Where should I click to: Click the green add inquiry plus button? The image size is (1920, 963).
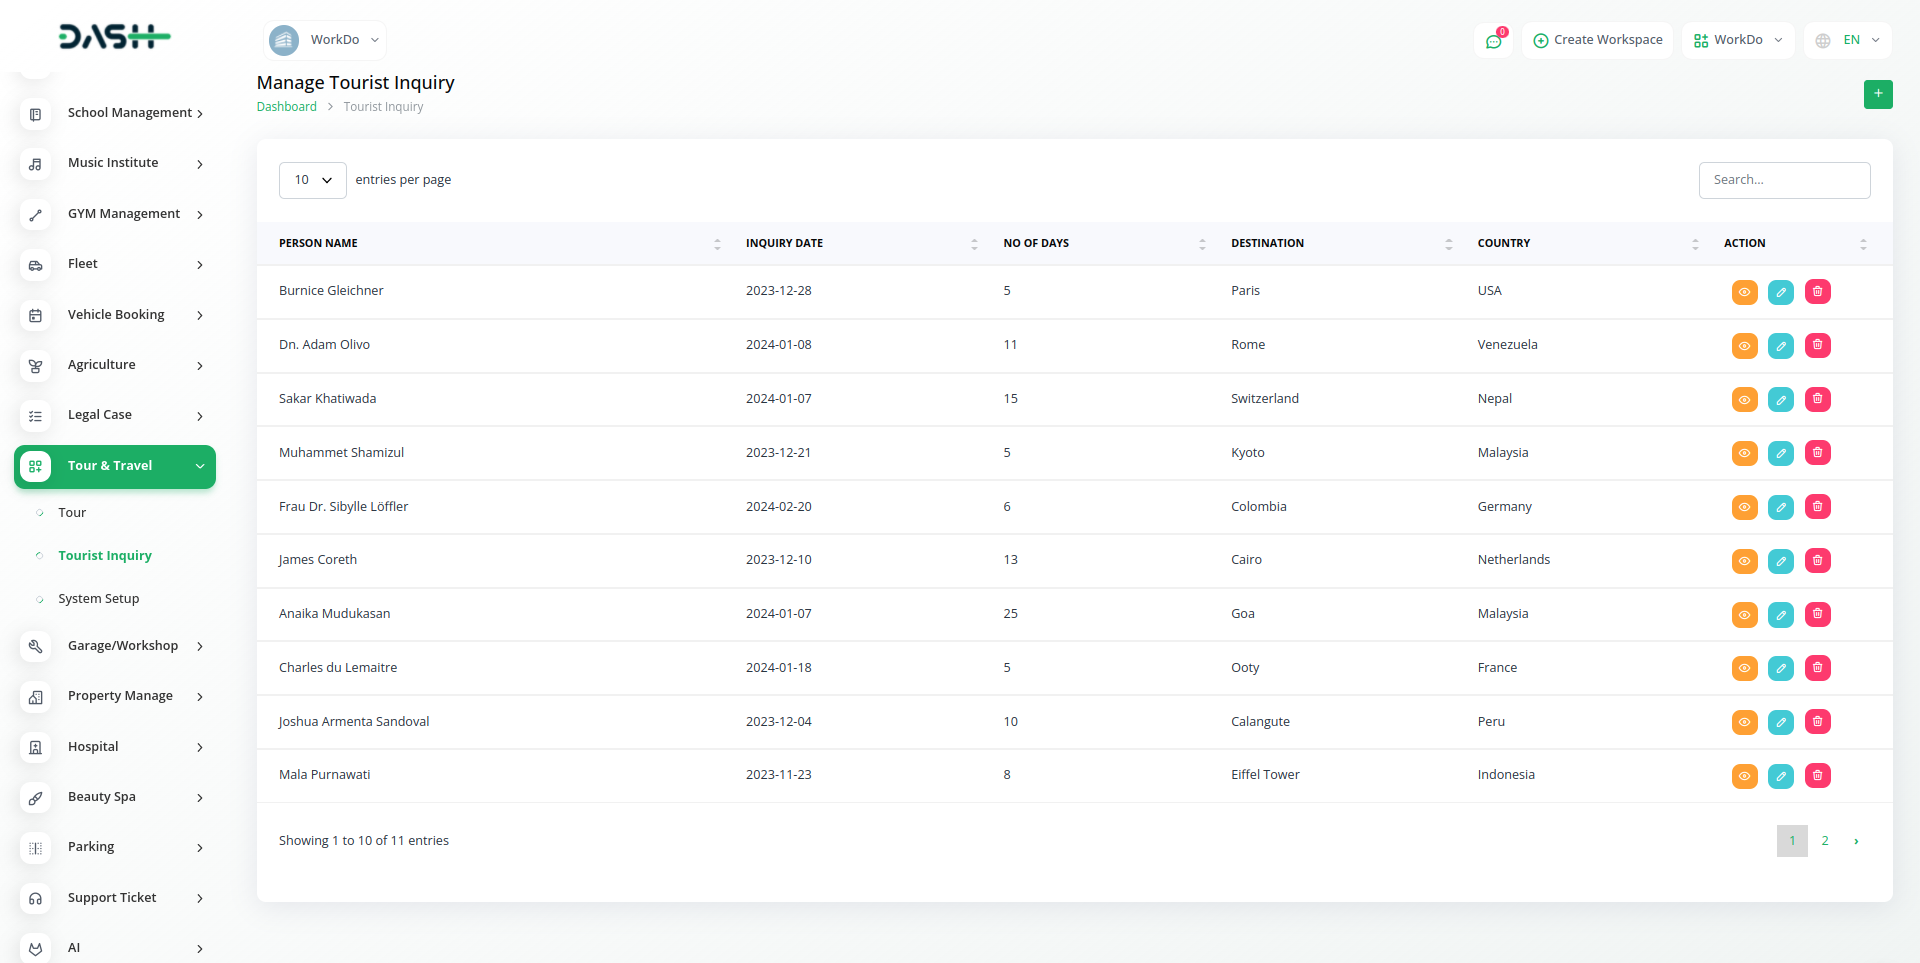pos(1877,94)
